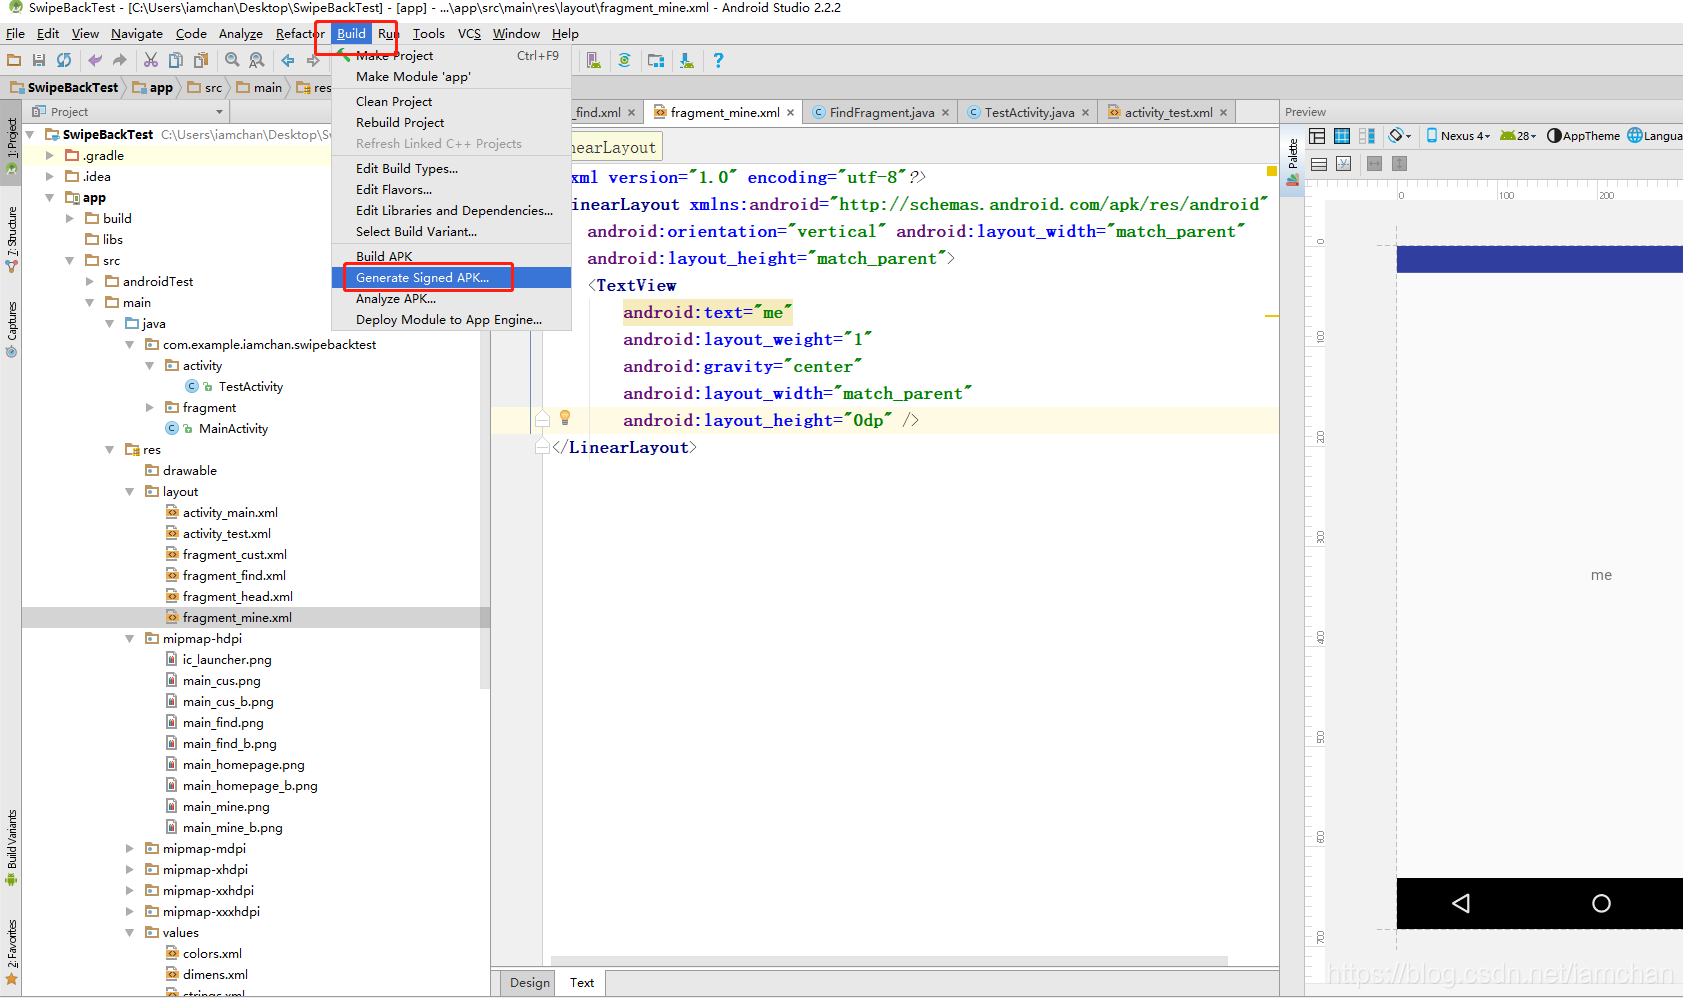This screenshot has height=998, width=1683.
Task: Click the preview orientation rotate icon
Action: pyautogui.click(x=1400, y=135)
